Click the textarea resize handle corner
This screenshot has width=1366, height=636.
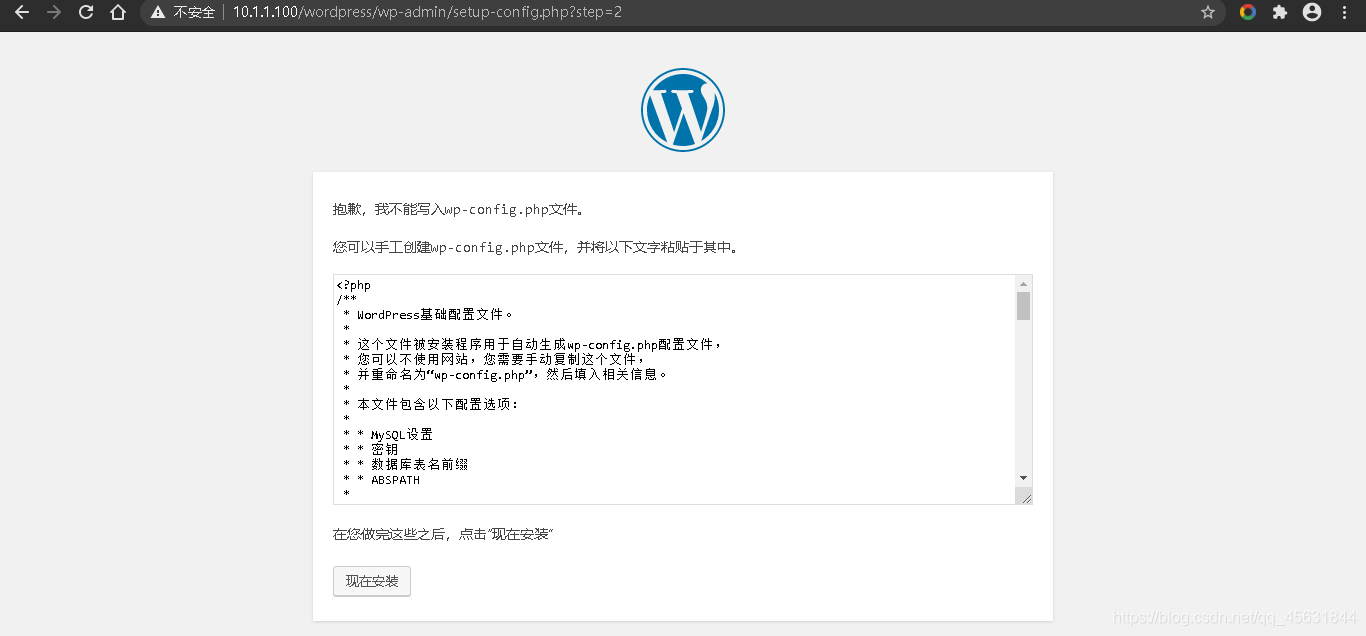[1024, 496]
